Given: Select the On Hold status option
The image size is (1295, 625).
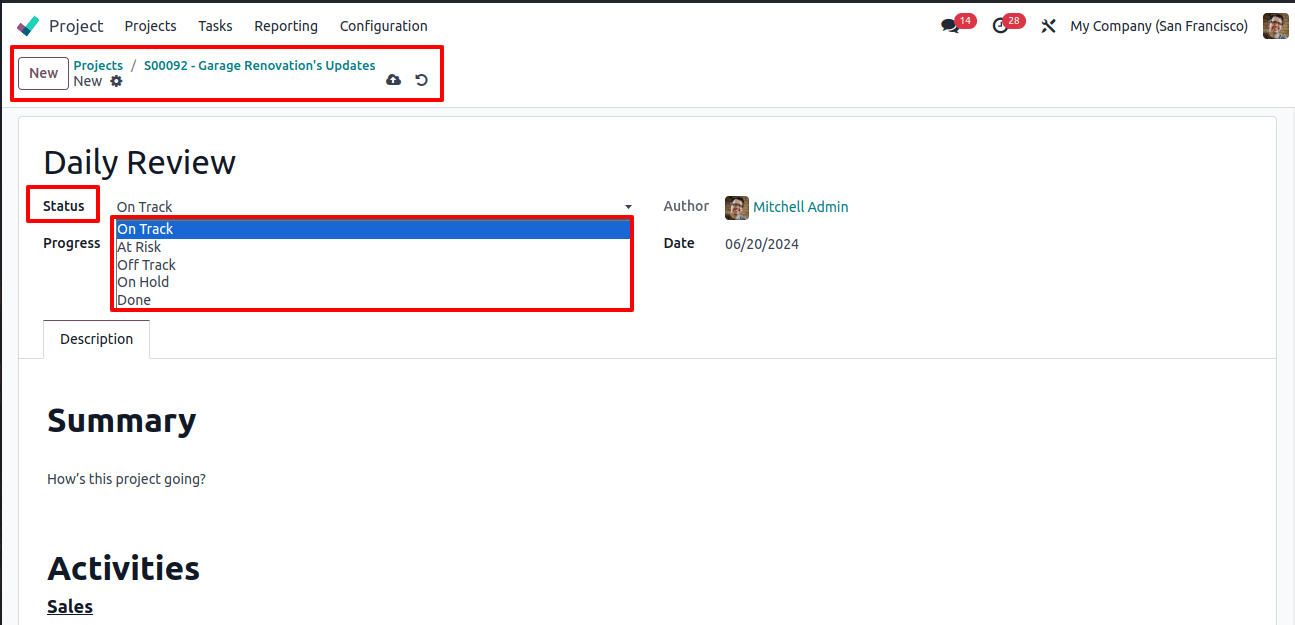Looking at the screenshot, I should (373, 282).
